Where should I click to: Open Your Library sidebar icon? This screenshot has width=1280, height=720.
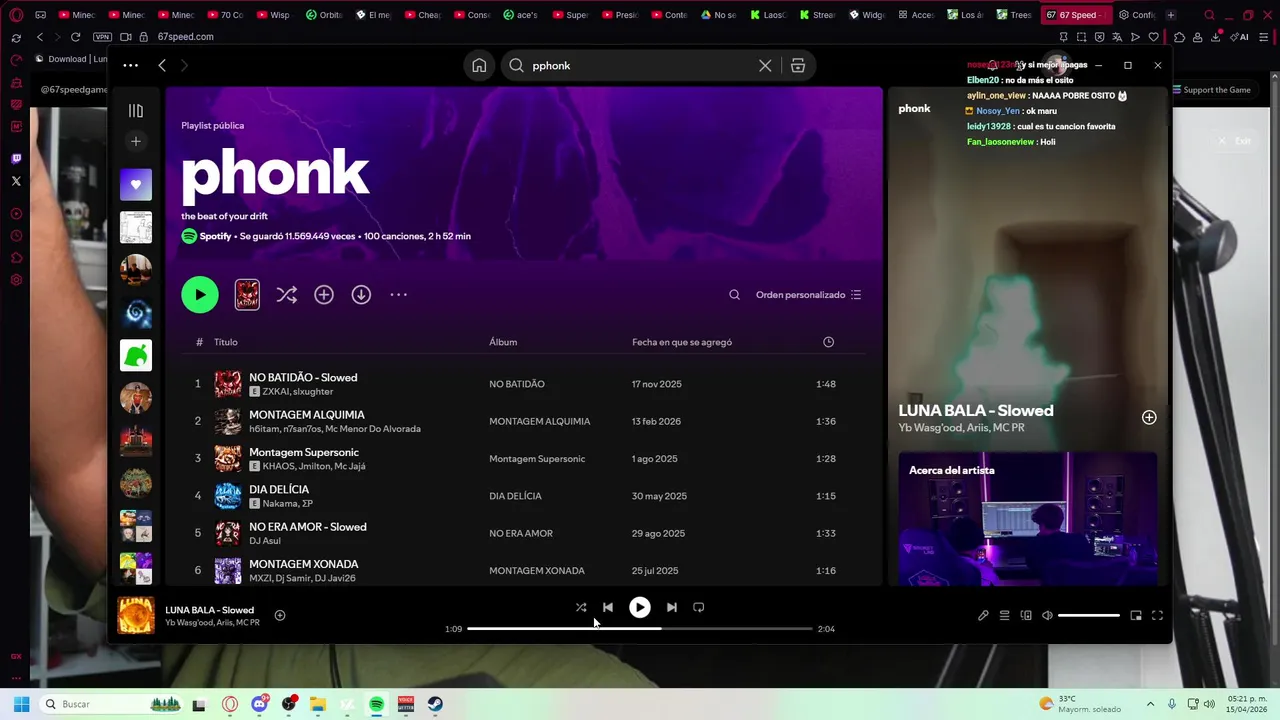pyautogui.click(x=136, y=111)
